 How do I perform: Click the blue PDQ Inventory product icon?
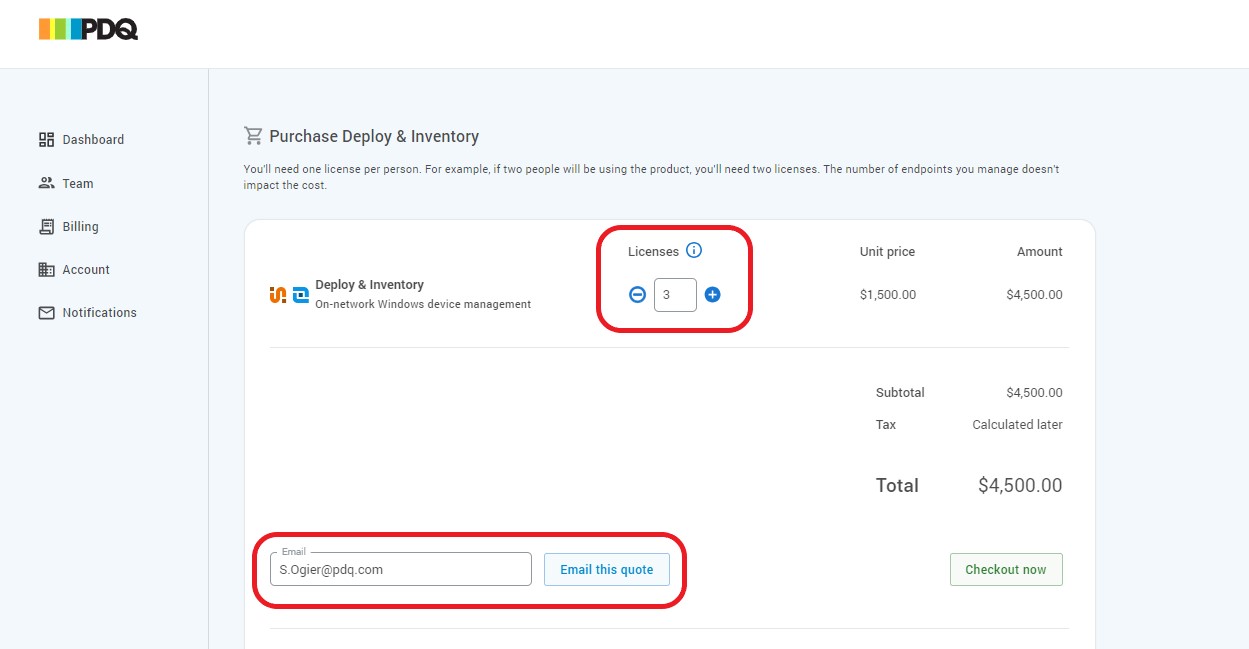pyautogui.click(x=300, y=295)
